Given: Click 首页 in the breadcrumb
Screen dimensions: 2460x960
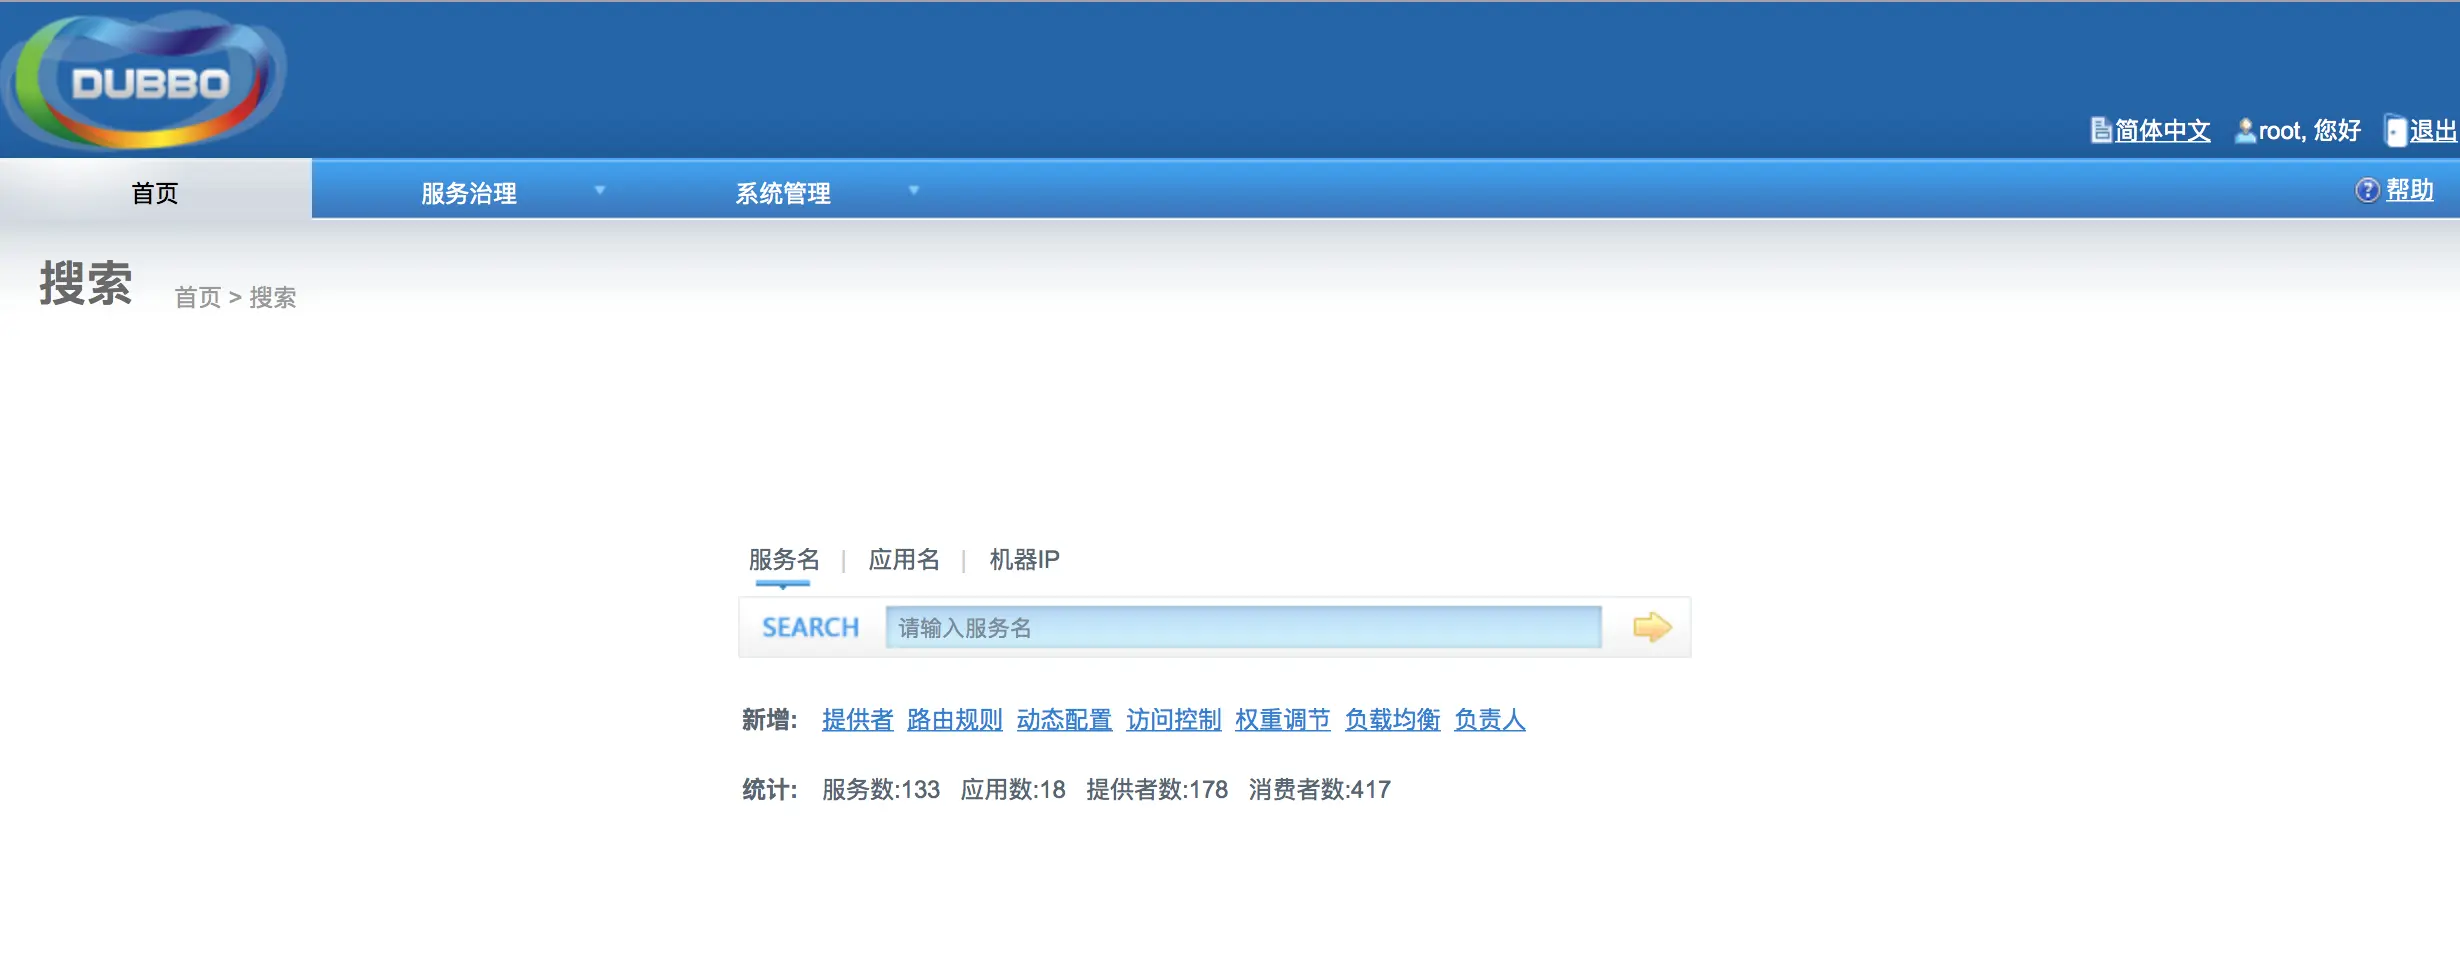Looking at the screenshot, I should (198, 297).
